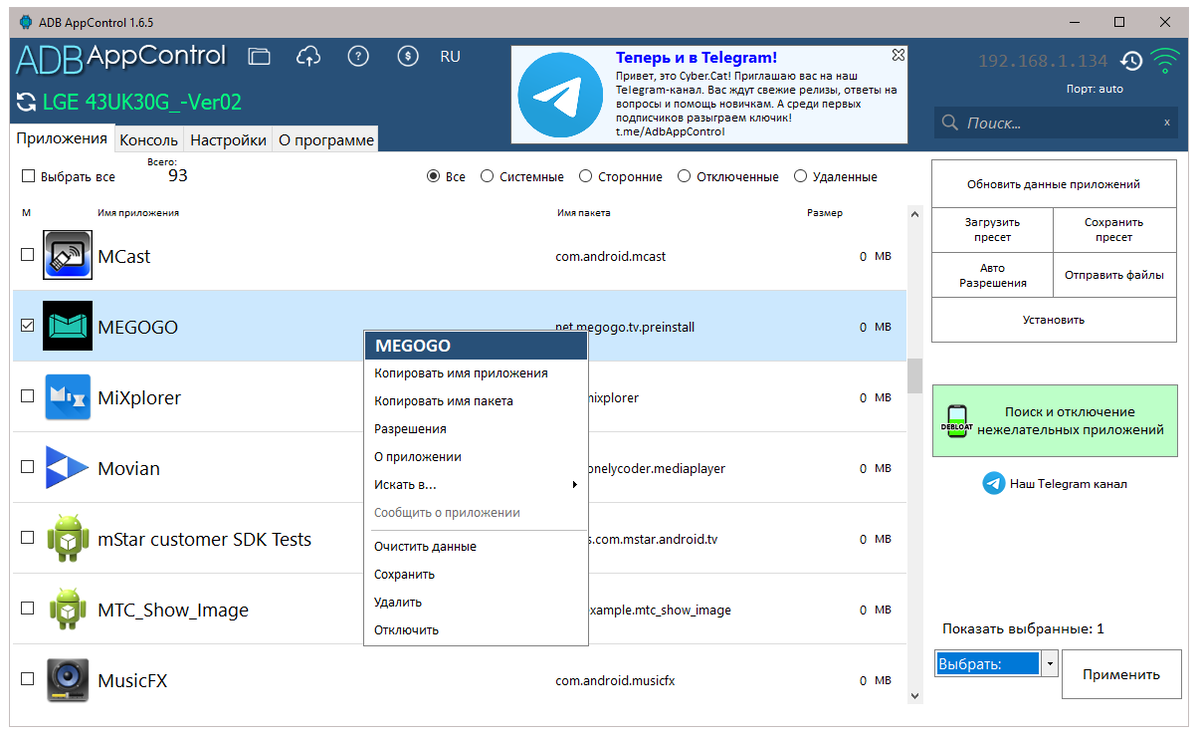Click the Загрузить пресет button
Viewport: 1200px width, 736px height.
[992, 230]
